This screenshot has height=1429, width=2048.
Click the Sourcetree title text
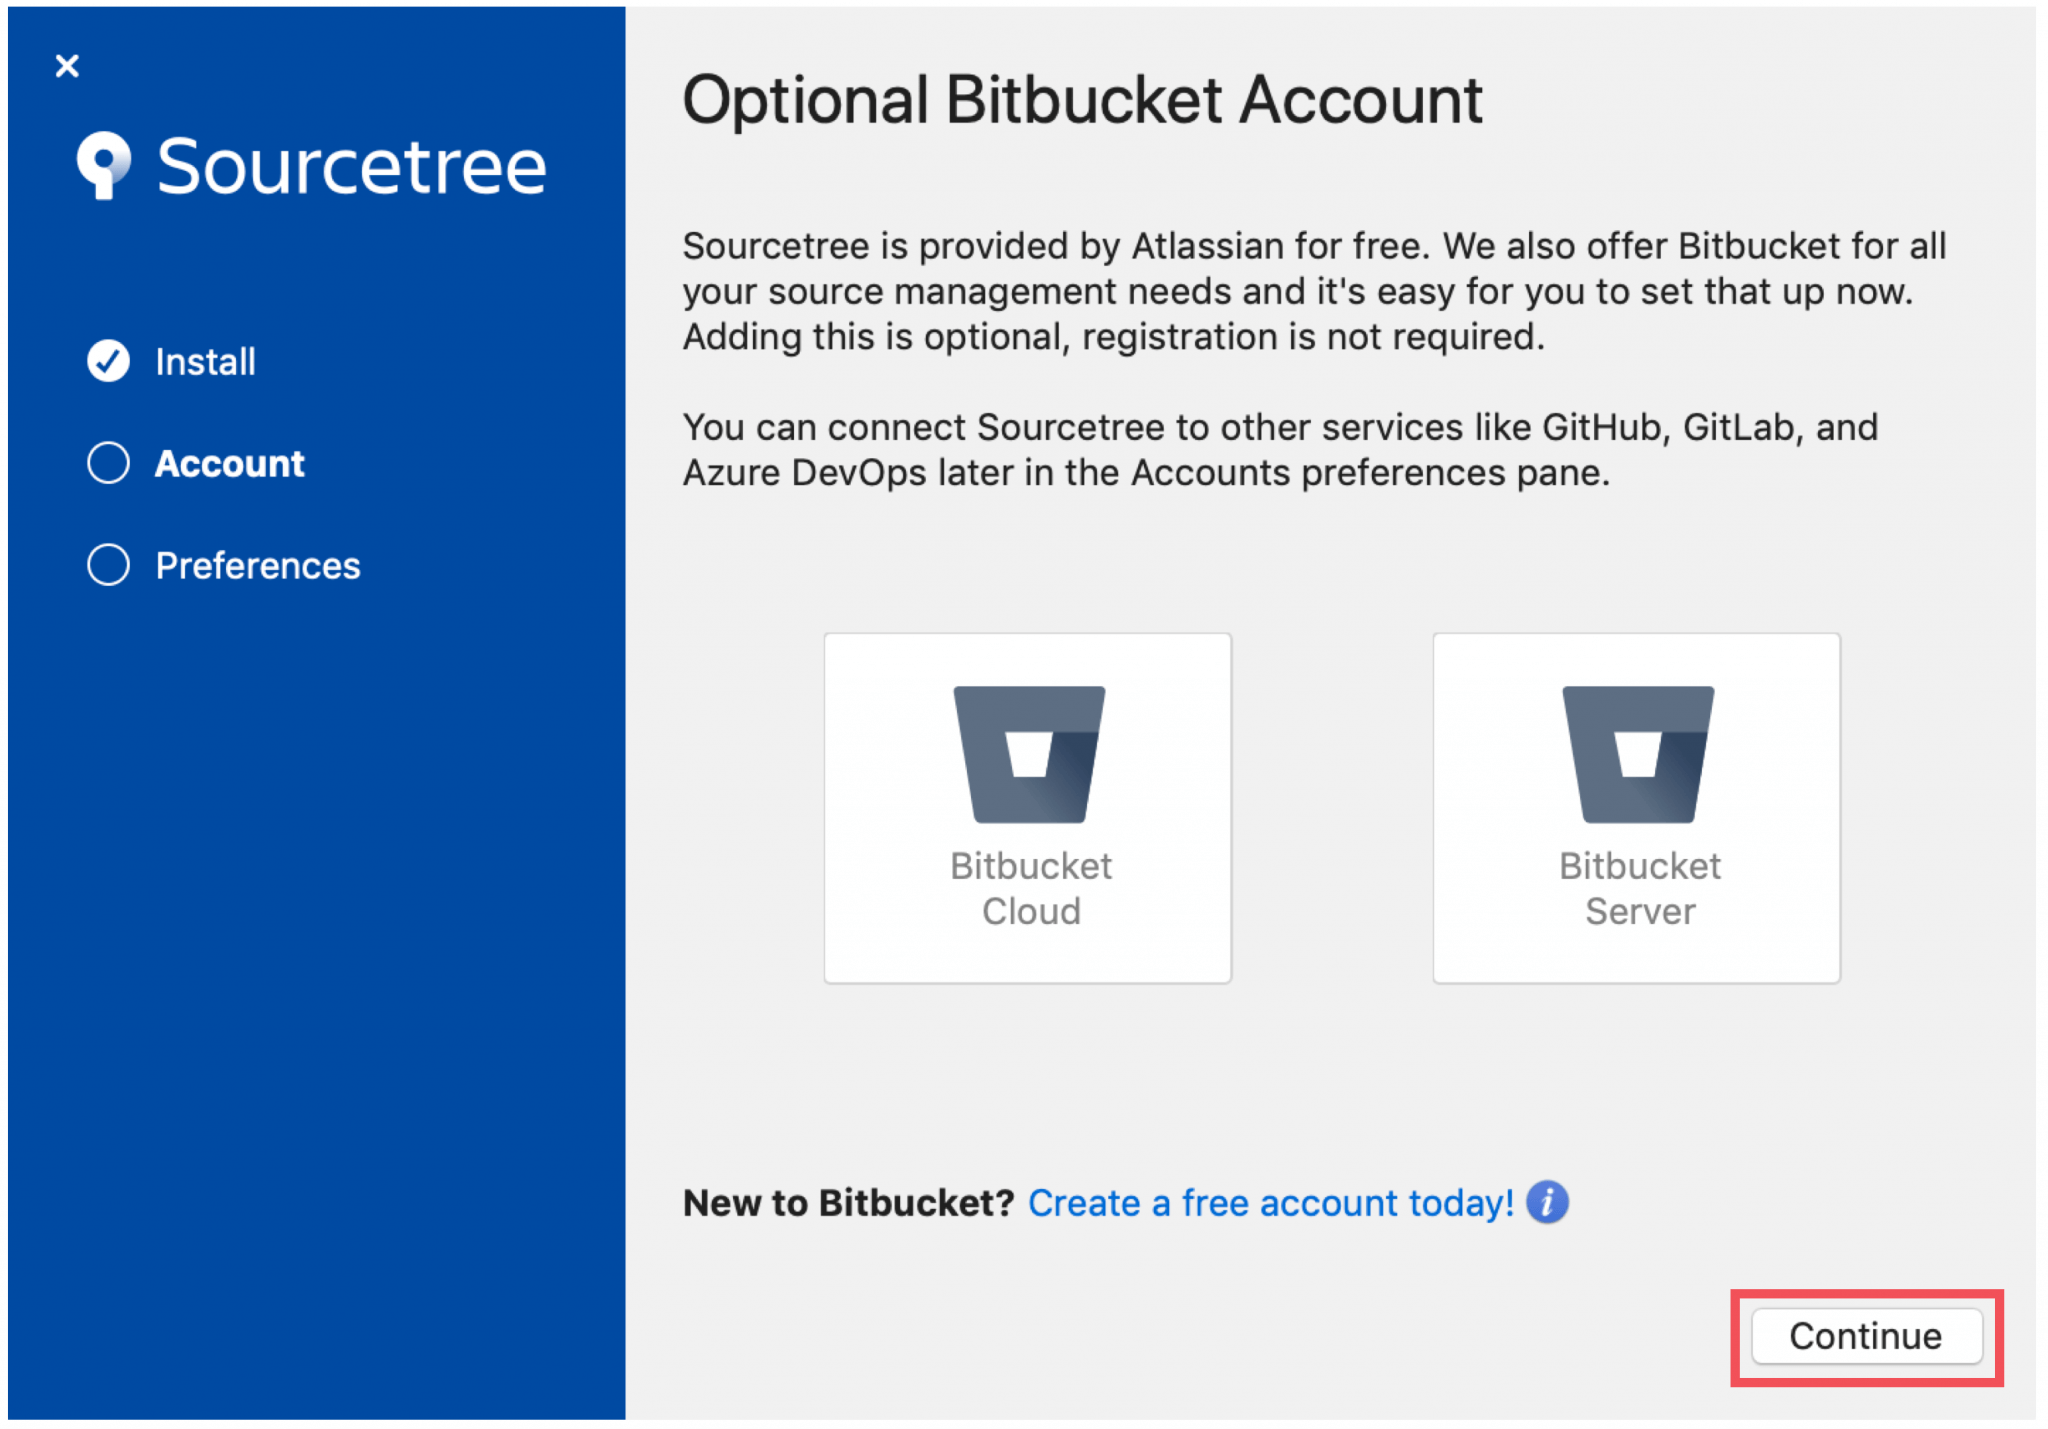[352, 166]
